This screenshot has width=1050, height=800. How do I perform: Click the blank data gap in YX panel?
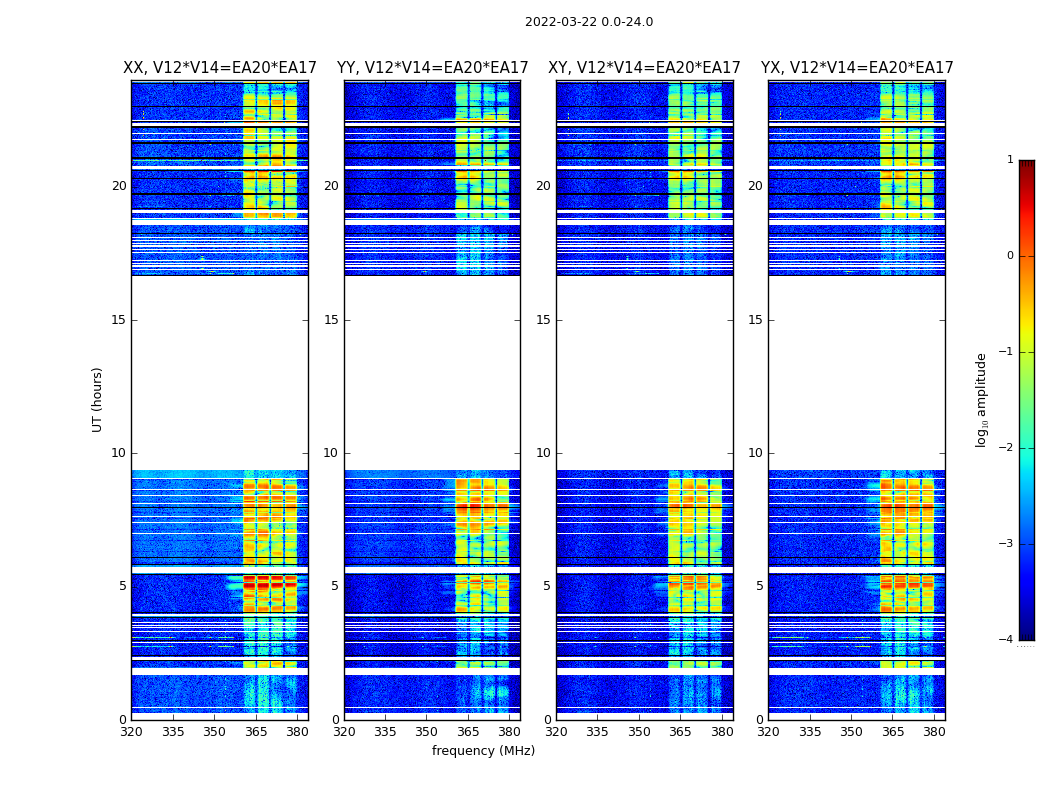click(856, 373)
